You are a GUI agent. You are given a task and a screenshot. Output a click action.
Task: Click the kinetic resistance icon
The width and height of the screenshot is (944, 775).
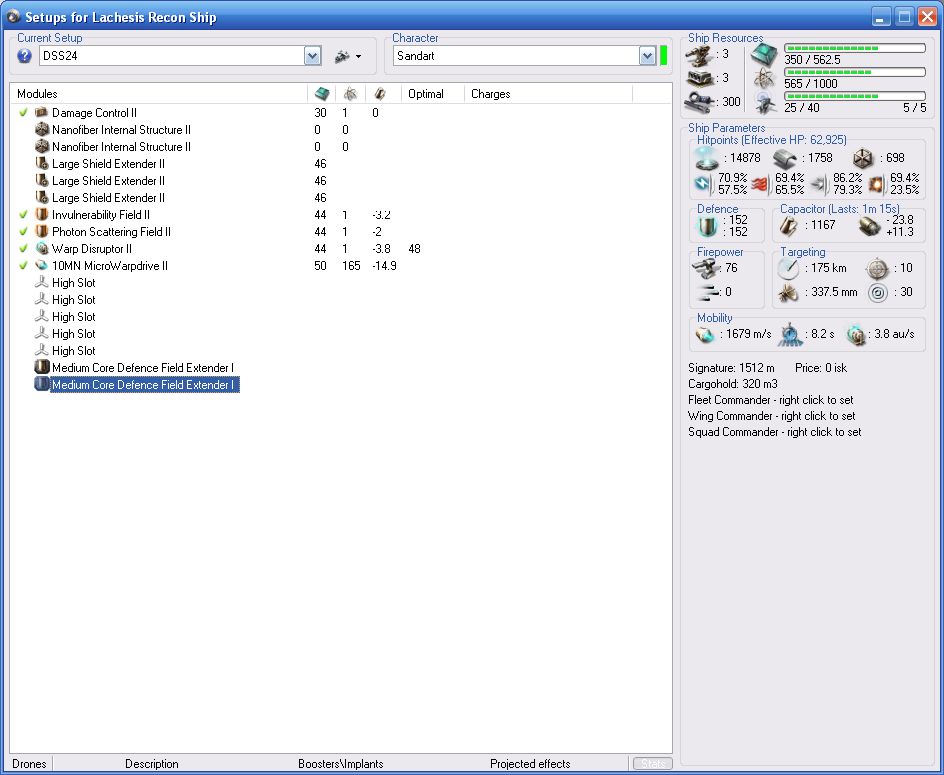point(819,184)
